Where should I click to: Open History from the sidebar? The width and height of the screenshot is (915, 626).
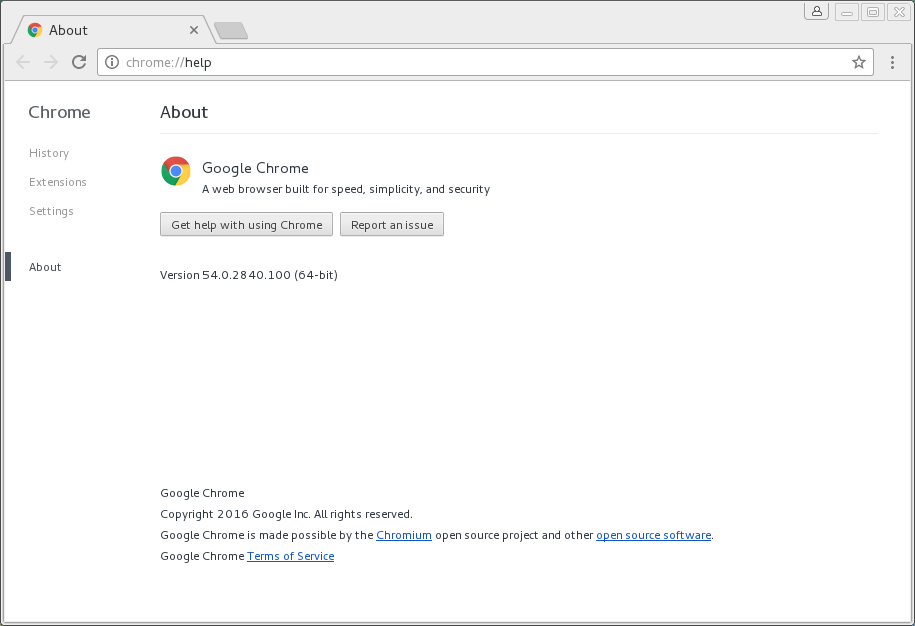49,153
